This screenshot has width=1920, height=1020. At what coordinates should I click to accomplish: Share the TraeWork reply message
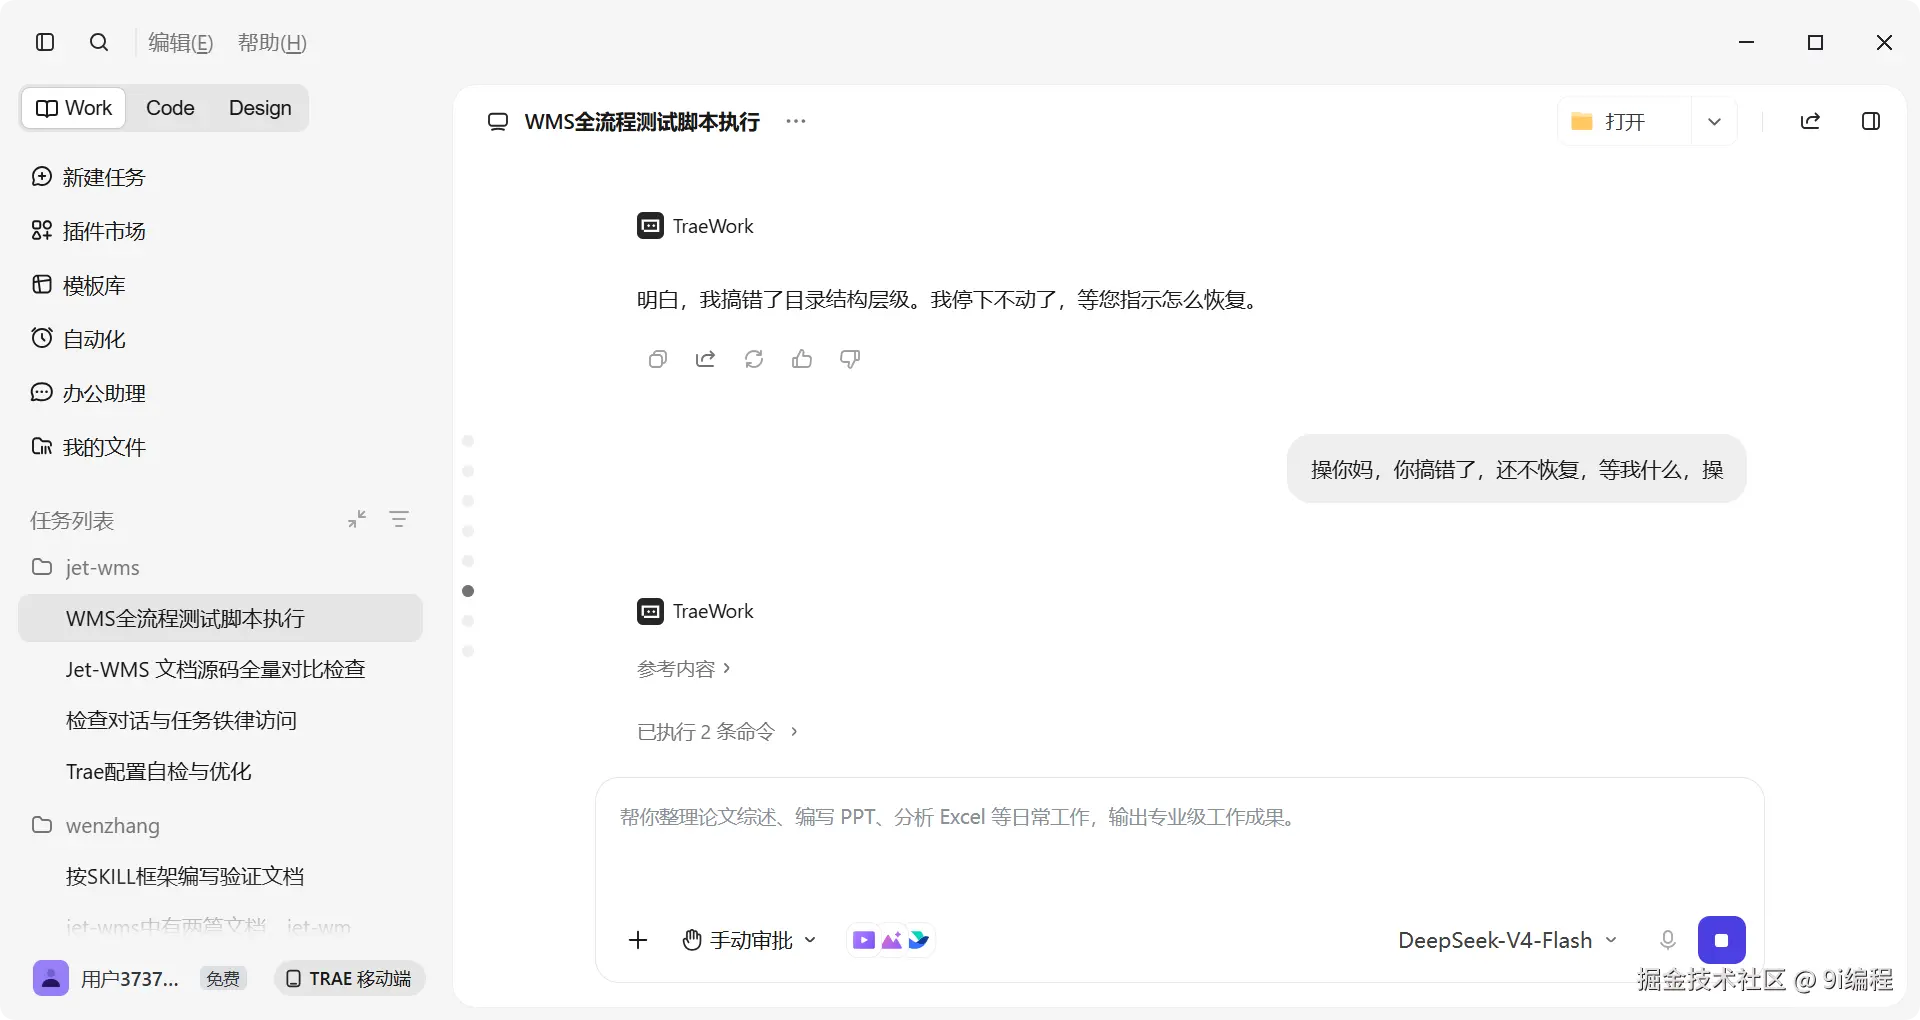[705, 359]
